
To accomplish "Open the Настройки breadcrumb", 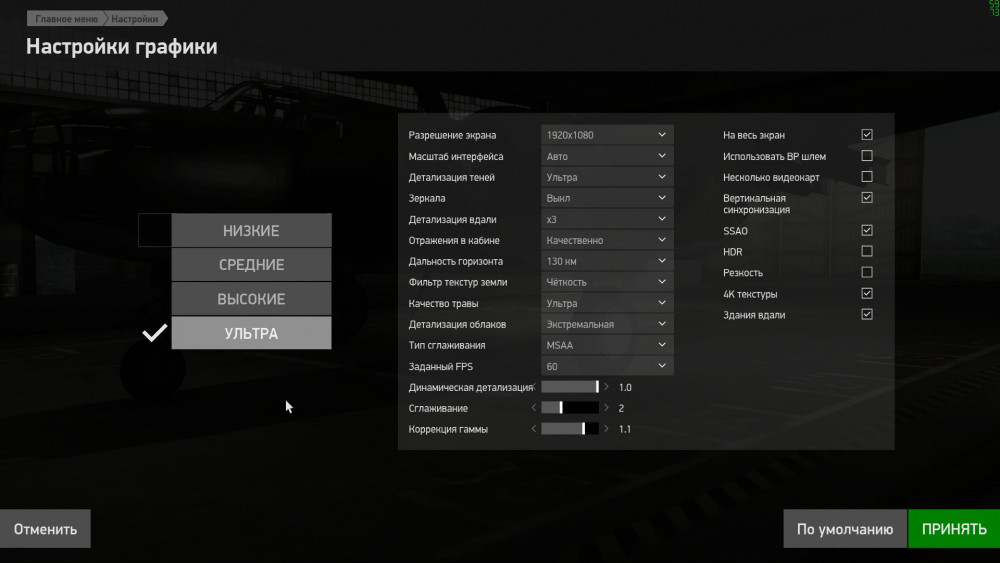I will (135, 18).
